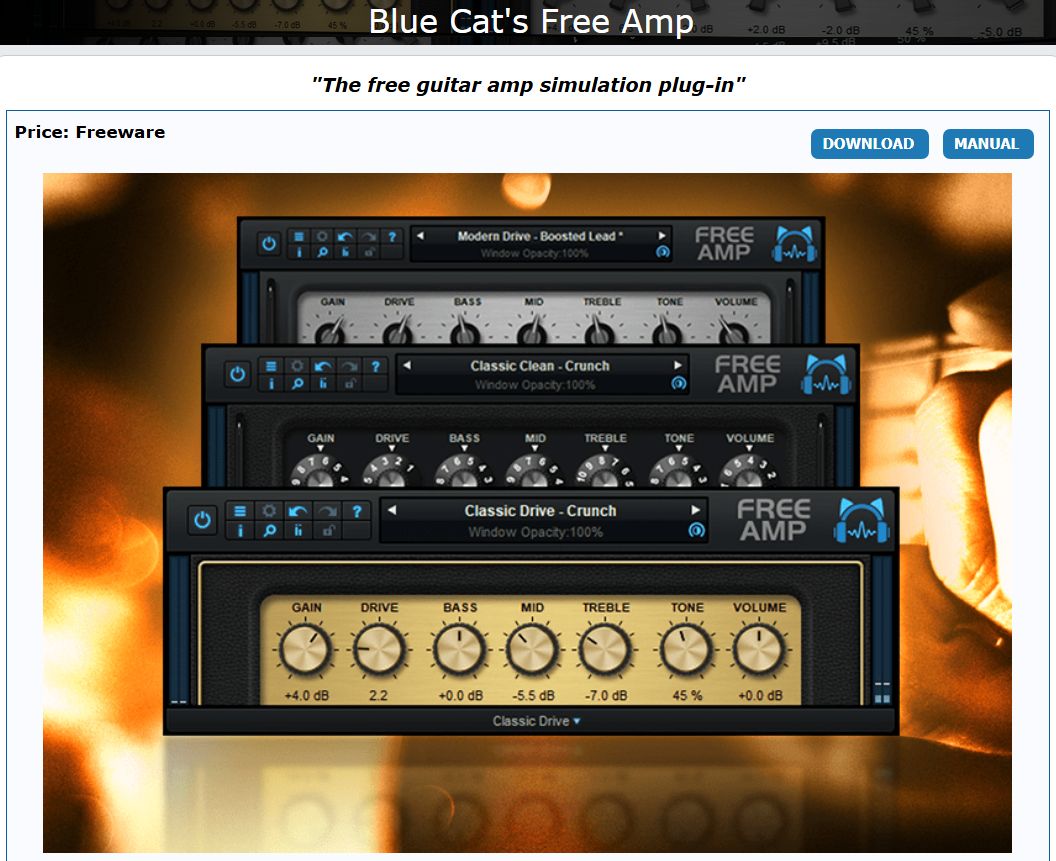Click magnifier icon on Classic Clean amp
The height and width of the screenshot is (861, 1056).
(297, 383)
